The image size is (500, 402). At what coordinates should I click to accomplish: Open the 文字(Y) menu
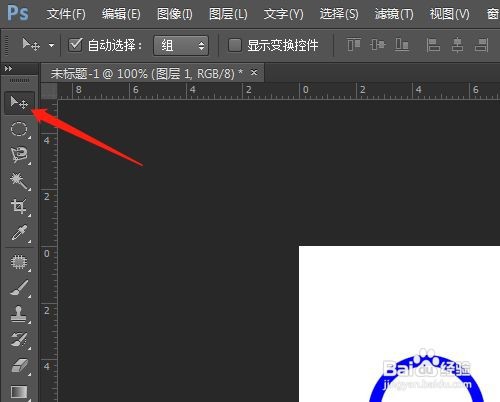click(x=283, y=14)
